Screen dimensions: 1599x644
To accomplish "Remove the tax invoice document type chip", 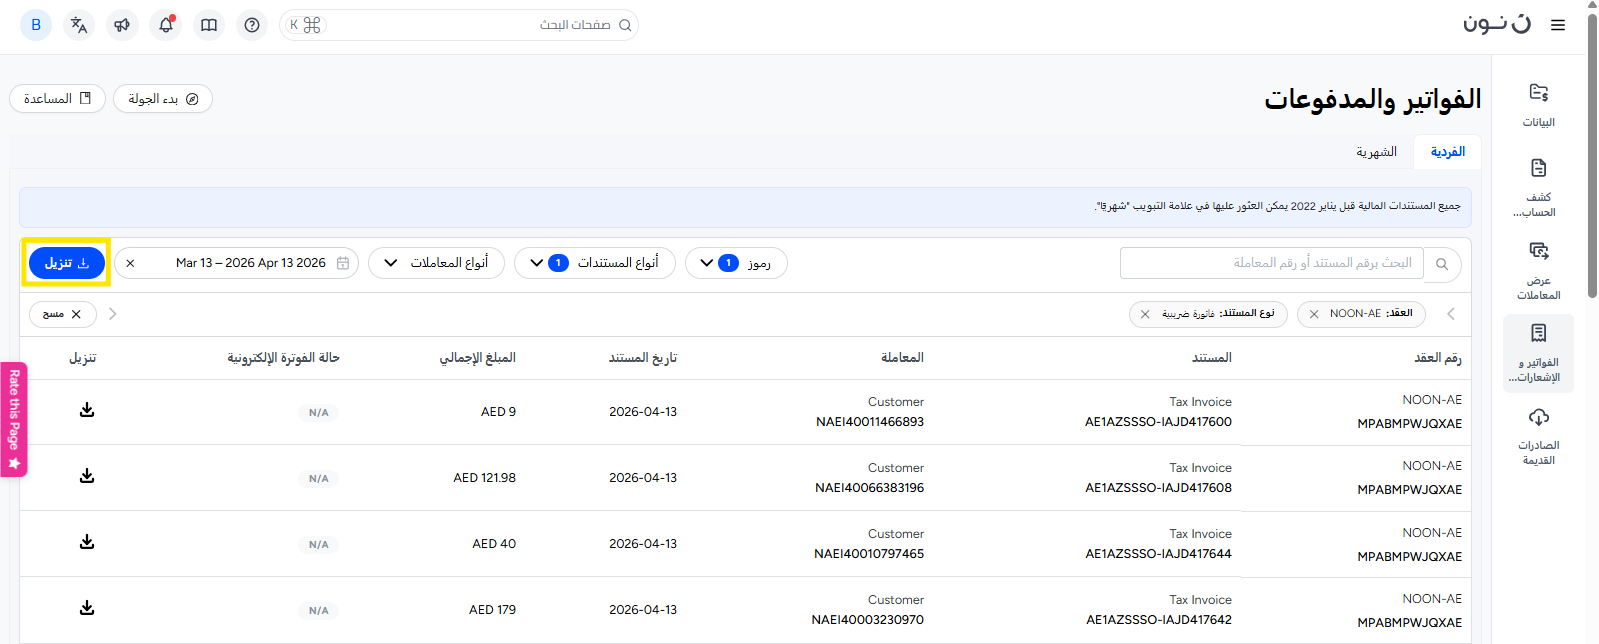I will (1145, 314).
